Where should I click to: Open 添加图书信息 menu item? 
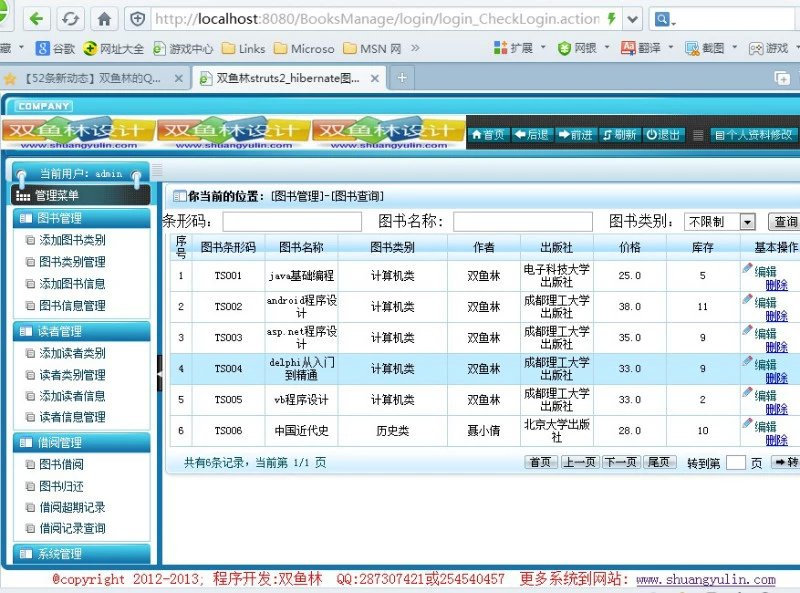(x=72, y=284)
